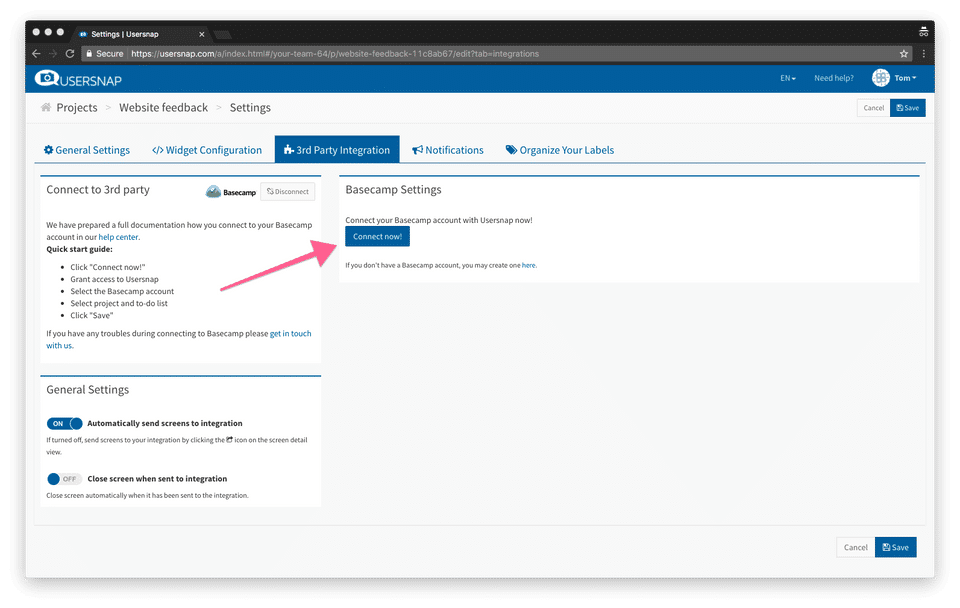Click 'Select project and to-do list' item

[119, 303]
